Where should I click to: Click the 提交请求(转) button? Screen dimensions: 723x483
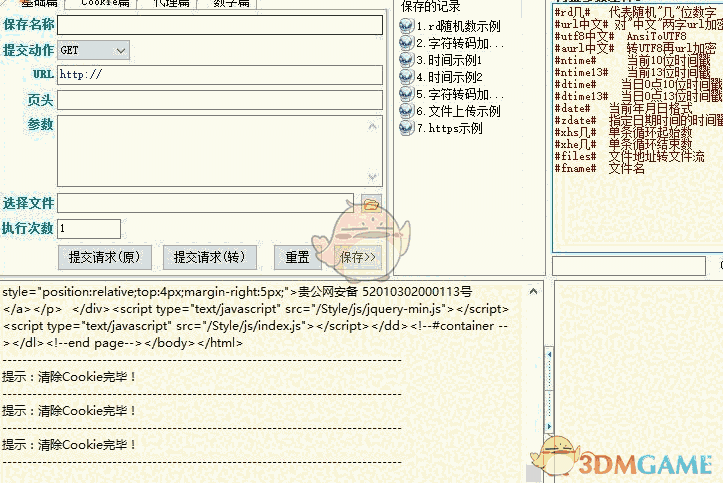pos(210,257)
